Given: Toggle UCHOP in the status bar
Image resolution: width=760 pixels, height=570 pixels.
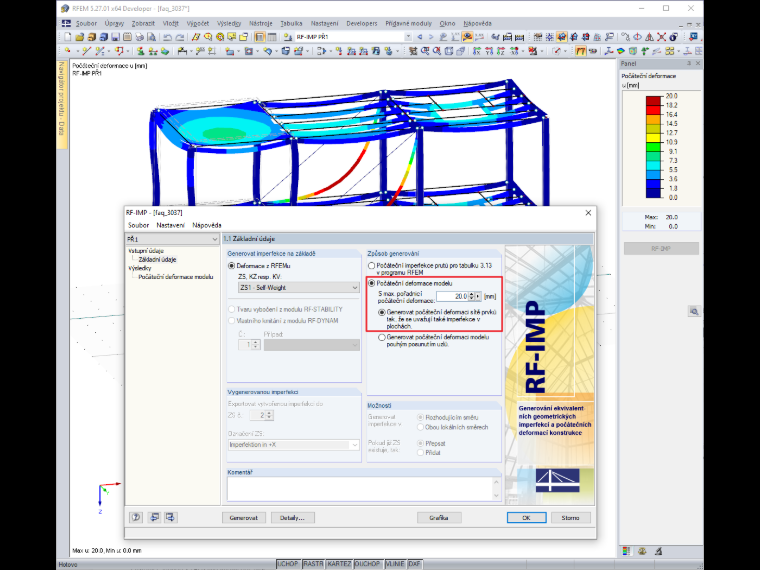Looking at the screenshot, I should click(x=288, y=564).
